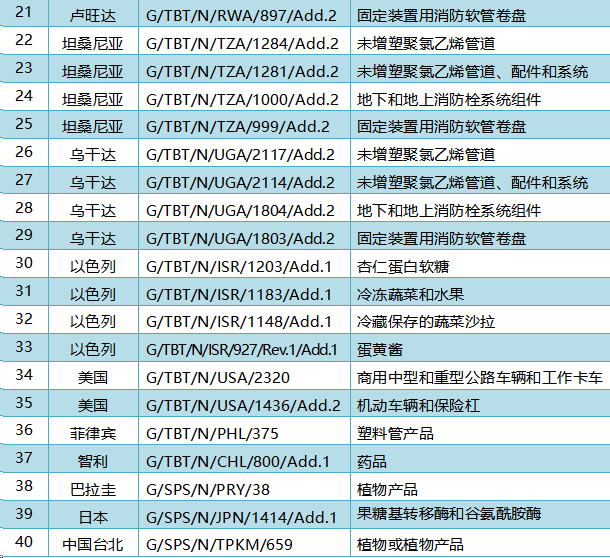Click product cell 冷冻蔬菜和水果
This screenshot has height=558, width=610.
click(480, 291)
